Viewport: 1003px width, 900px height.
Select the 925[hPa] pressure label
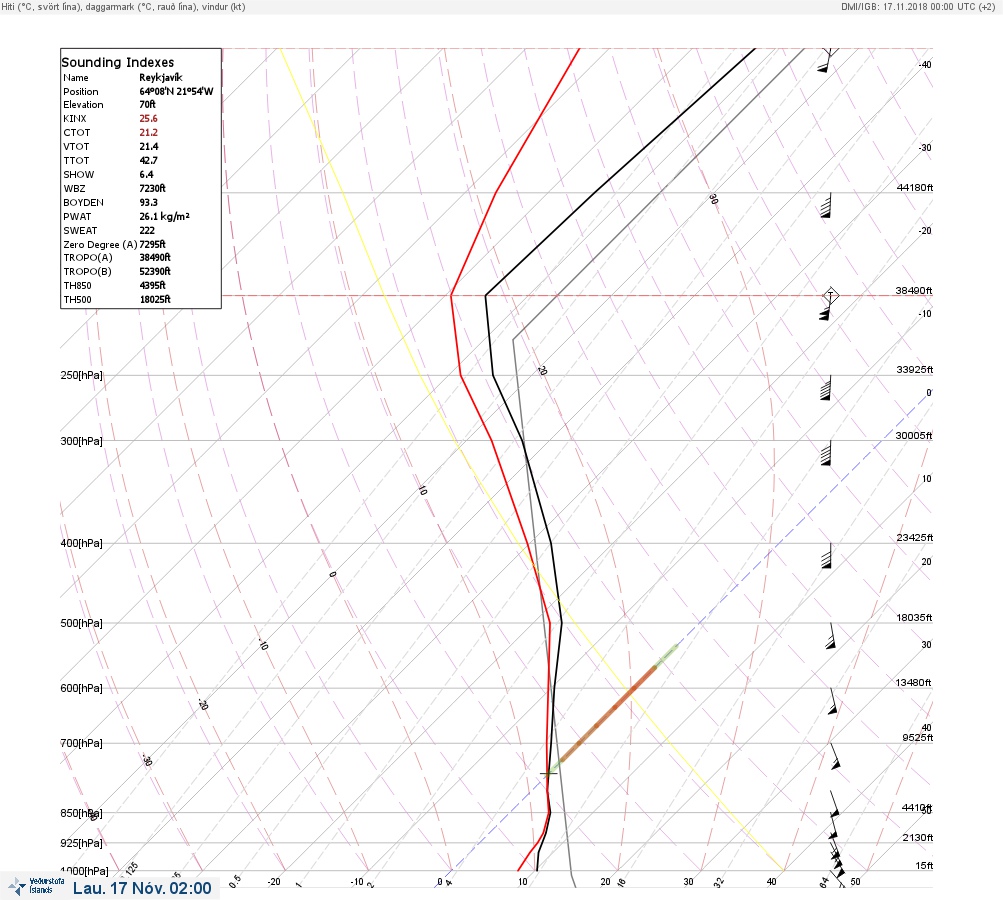81,843
